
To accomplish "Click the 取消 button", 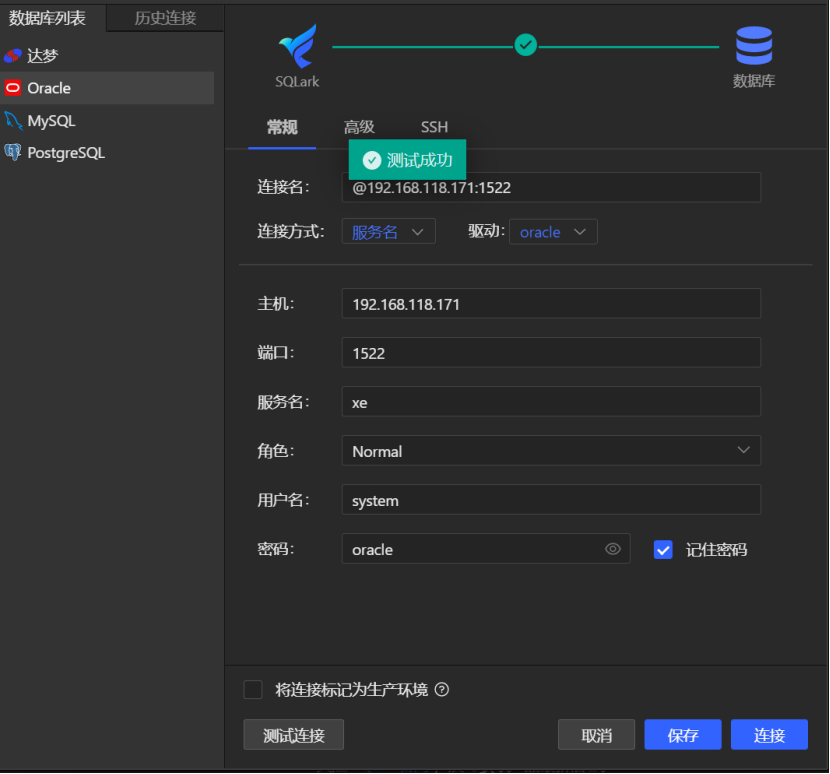I will pyautogui.click(x=597, y=735).
